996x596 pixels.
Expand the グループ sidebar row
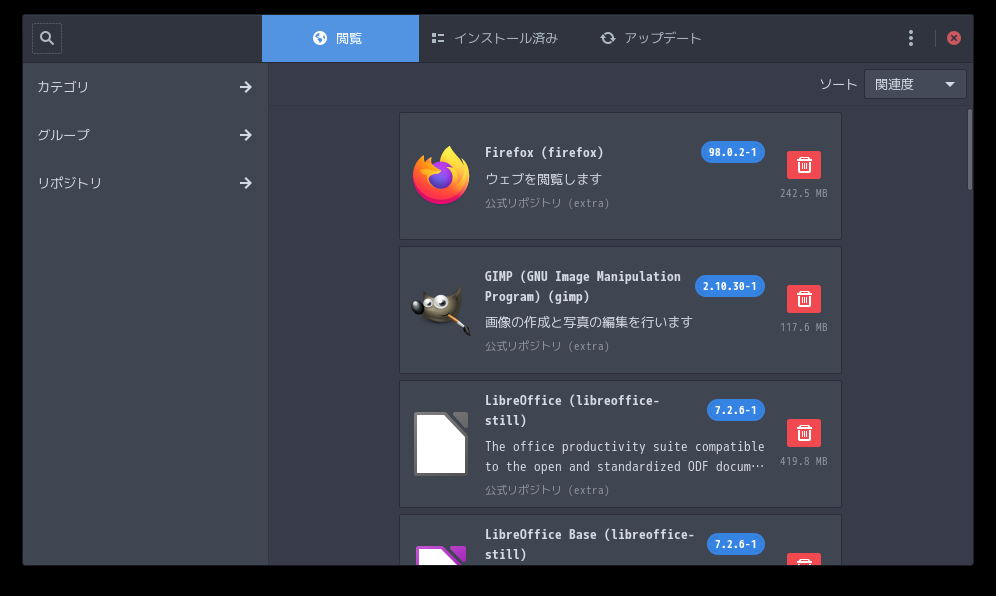click(x=145, y=135)
